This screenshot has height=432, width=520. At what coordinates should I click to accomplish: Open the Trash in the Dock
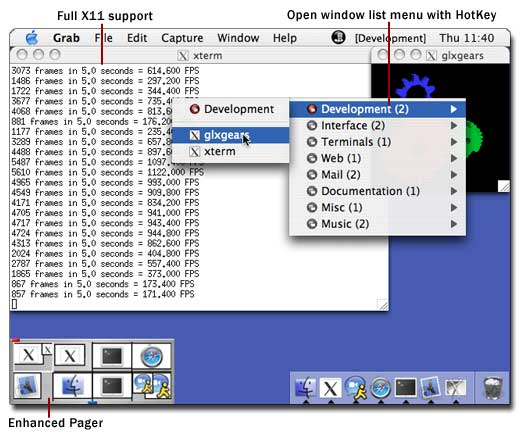[x=493, y=388]
